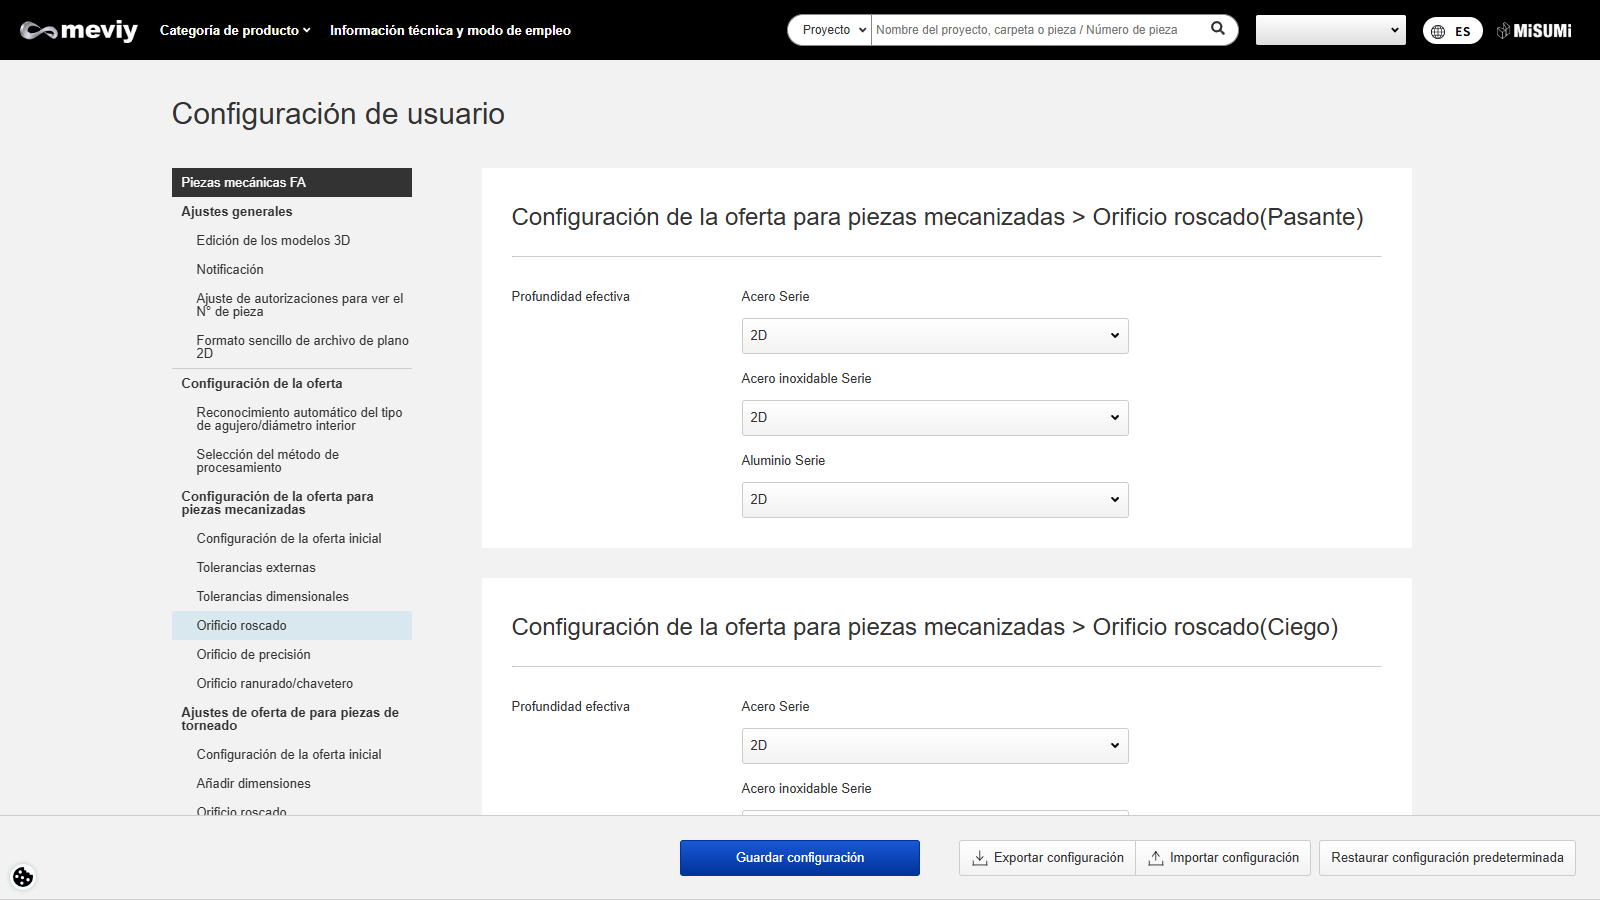1600x900 pixels.
Task: Expand Acero Serie dropdown under Pasante
Action: point(934,336)
